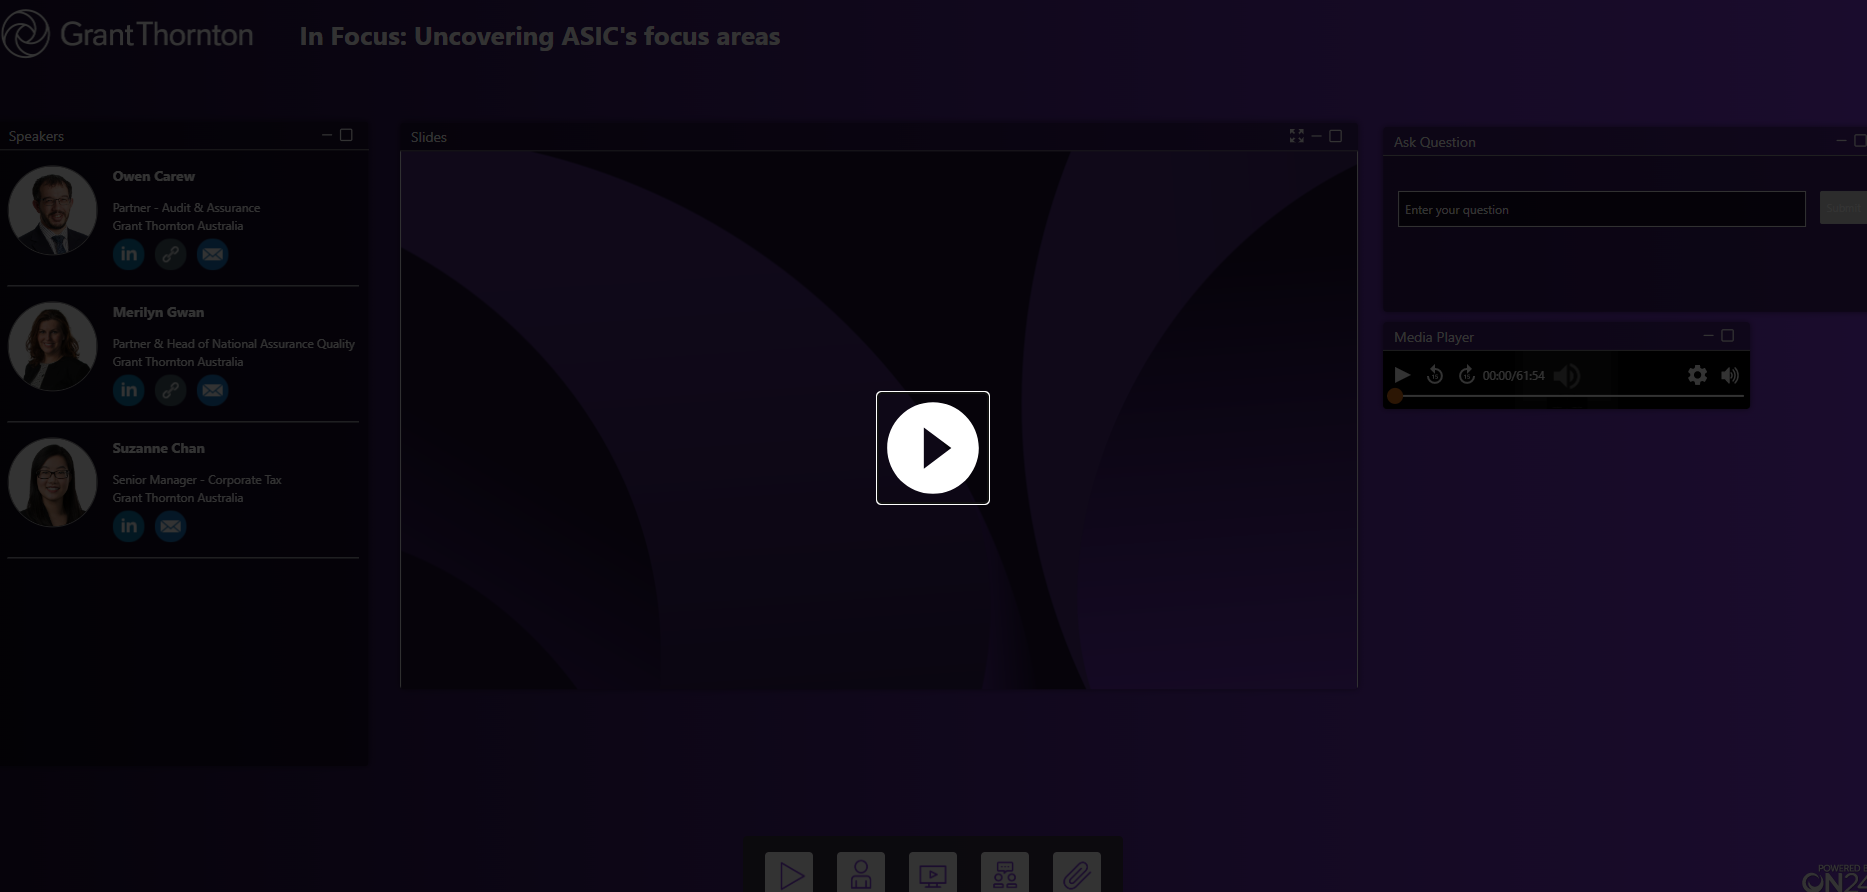Open Media Player settings gear
This screenshot has width=1867, height=892.
(x=1697, y=375)
